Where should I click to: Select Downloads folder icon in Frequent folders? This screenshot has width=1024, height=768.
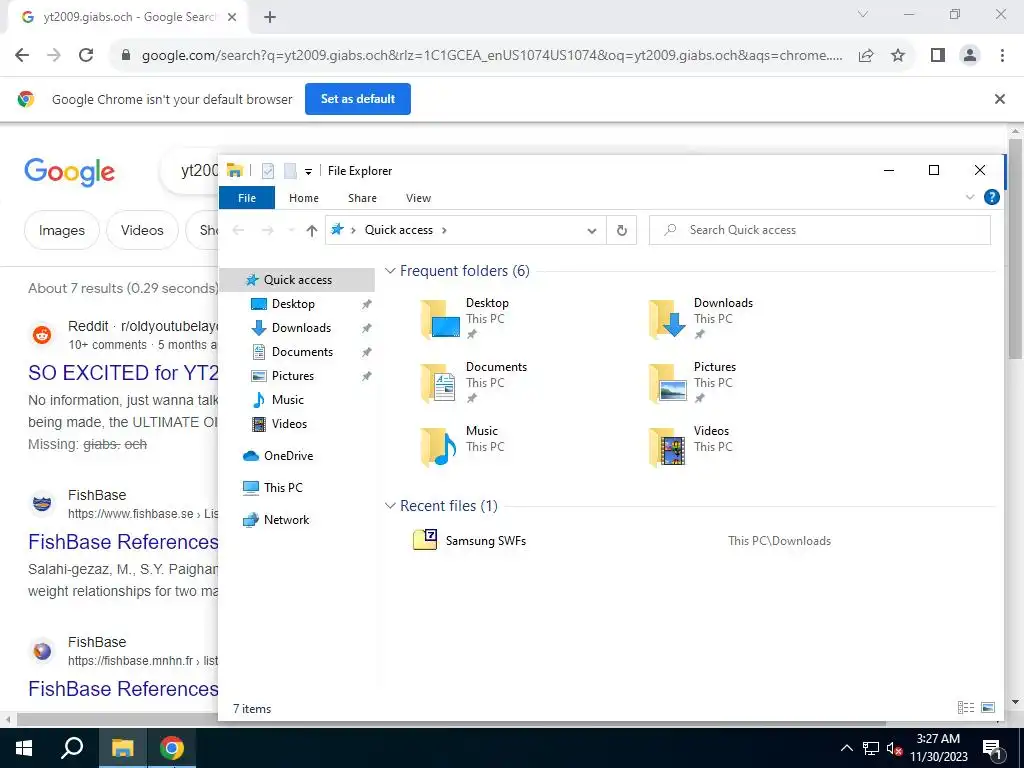667,319
